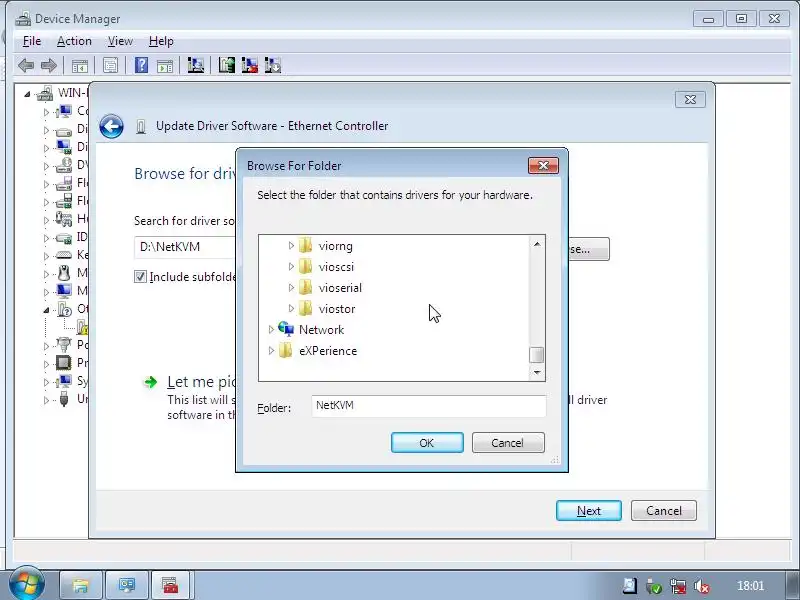Collapse the Other devices category in Device Manager
Viewport: 800px width, 600px height.
pos(46,310)
